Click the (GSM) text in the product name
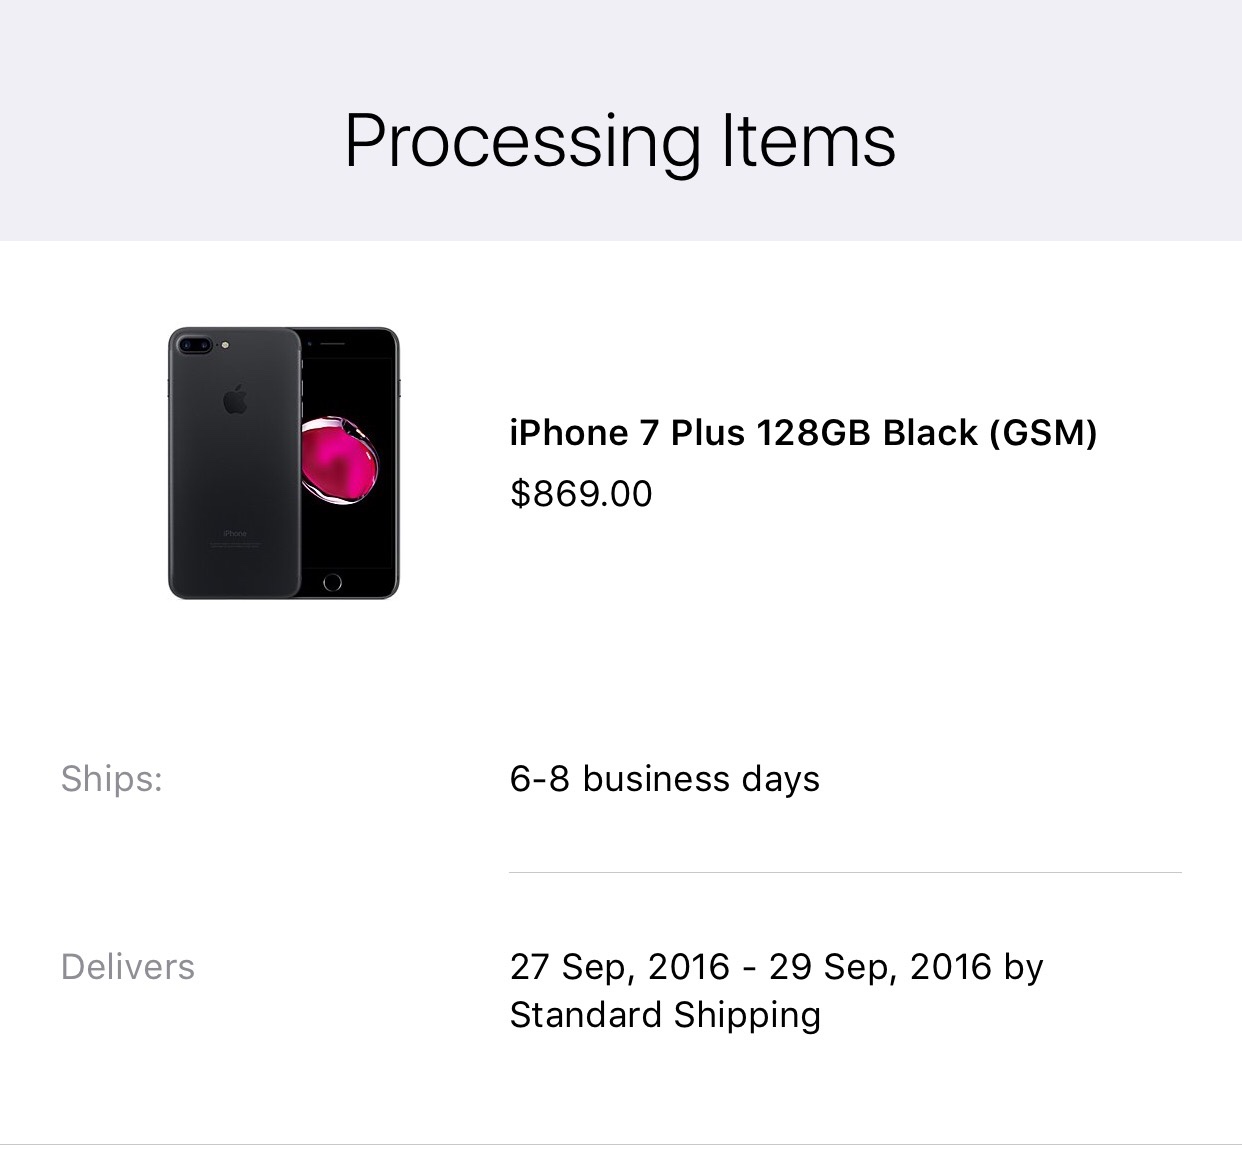The image size is (1242, 1149). 1044,433
